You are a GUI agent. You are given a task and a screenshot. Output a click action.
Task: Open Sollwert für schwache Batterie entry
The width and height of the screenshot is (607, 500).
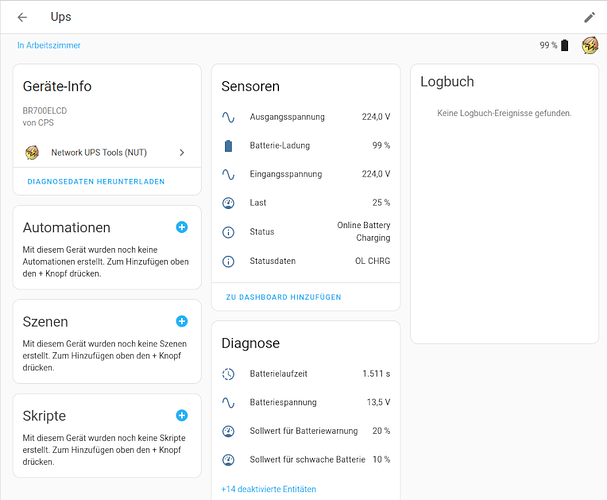(305, 460)
